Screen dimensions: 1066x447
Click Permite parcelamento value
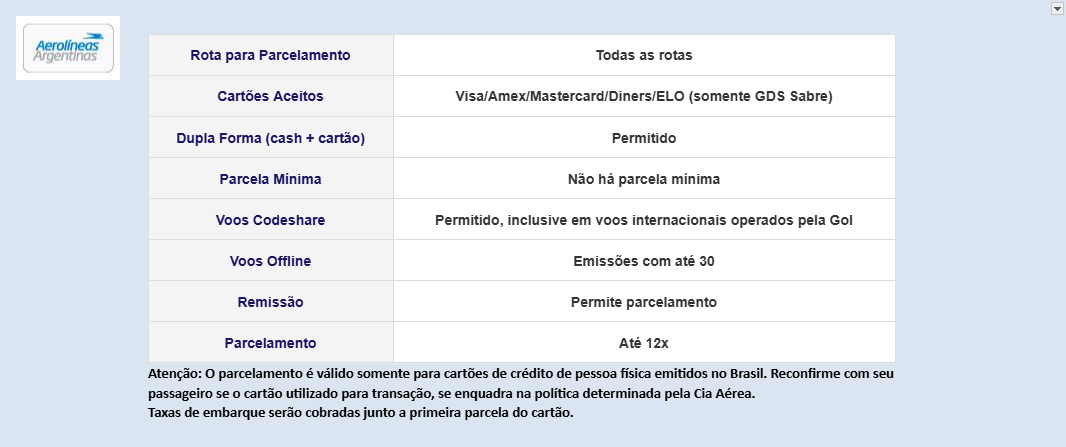click(644, 302)
